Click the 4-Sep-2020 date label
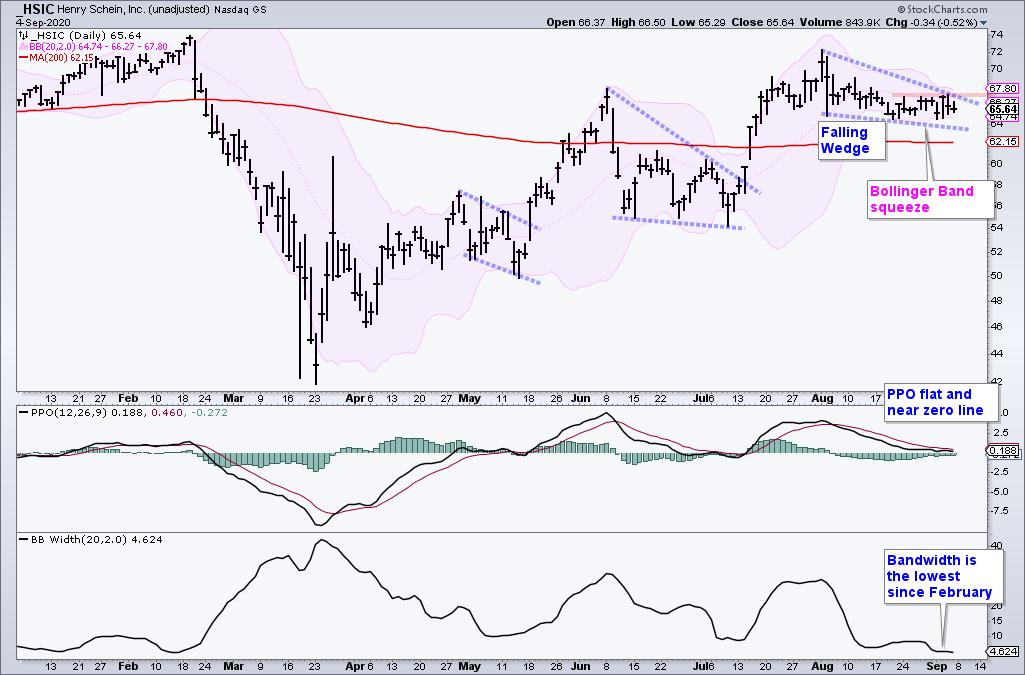Screen dimensions: 1025x675 [43, 22]
